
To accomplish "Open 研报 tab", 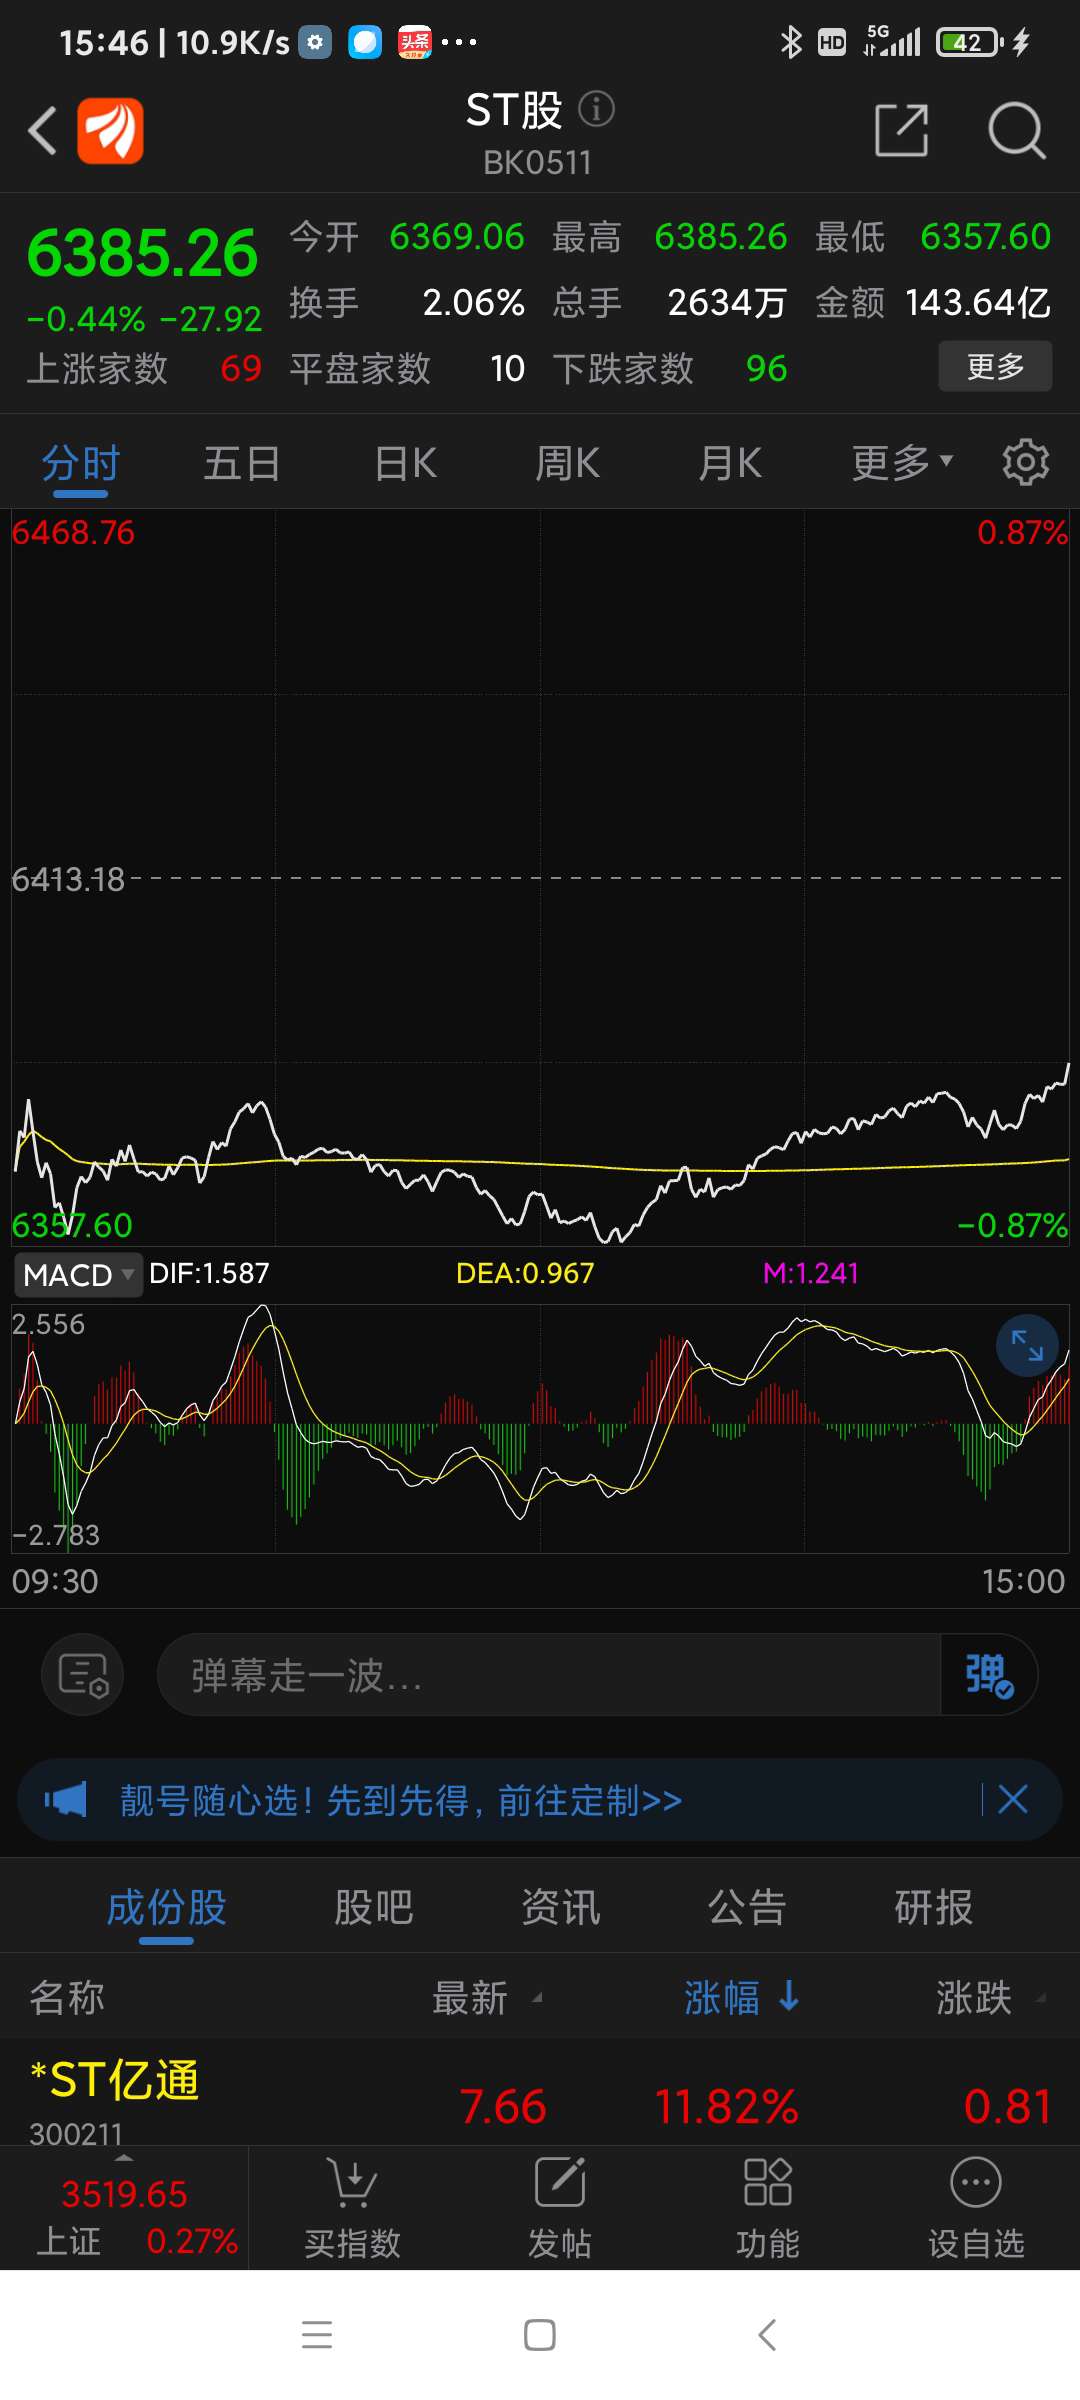I will 933,1907.
